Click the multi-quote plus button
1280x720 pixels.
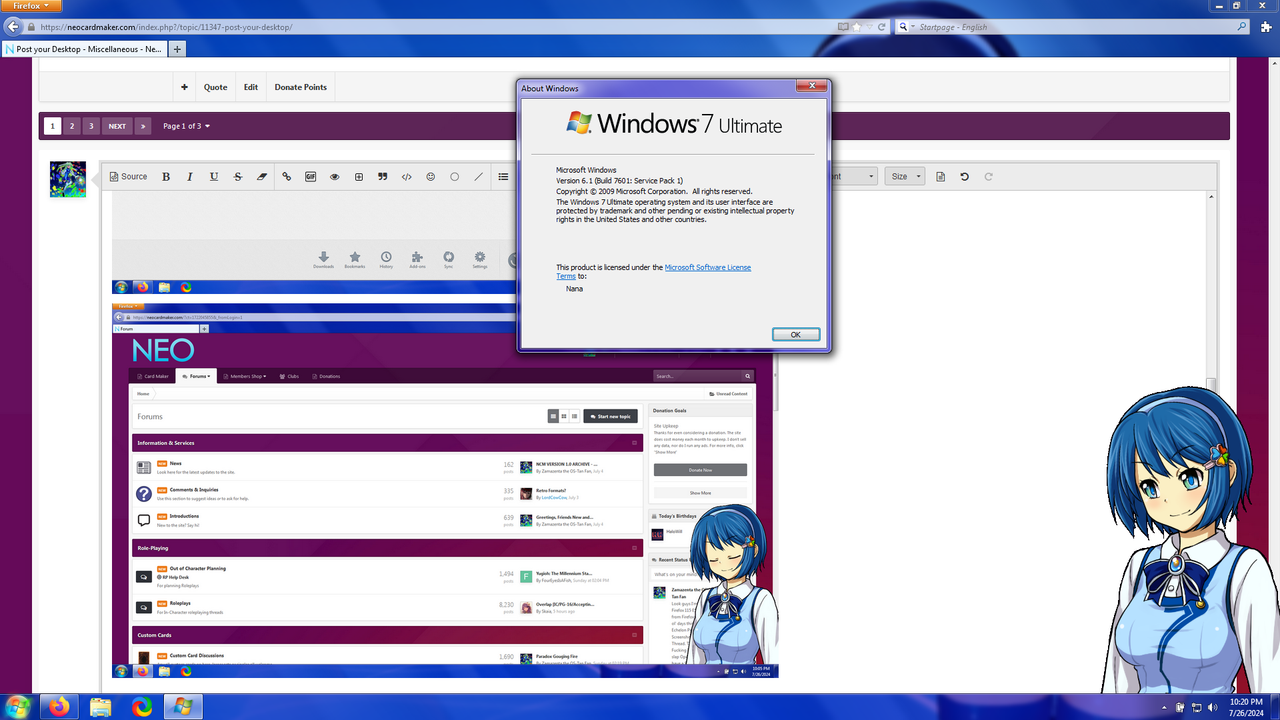[x=184, y=87]
